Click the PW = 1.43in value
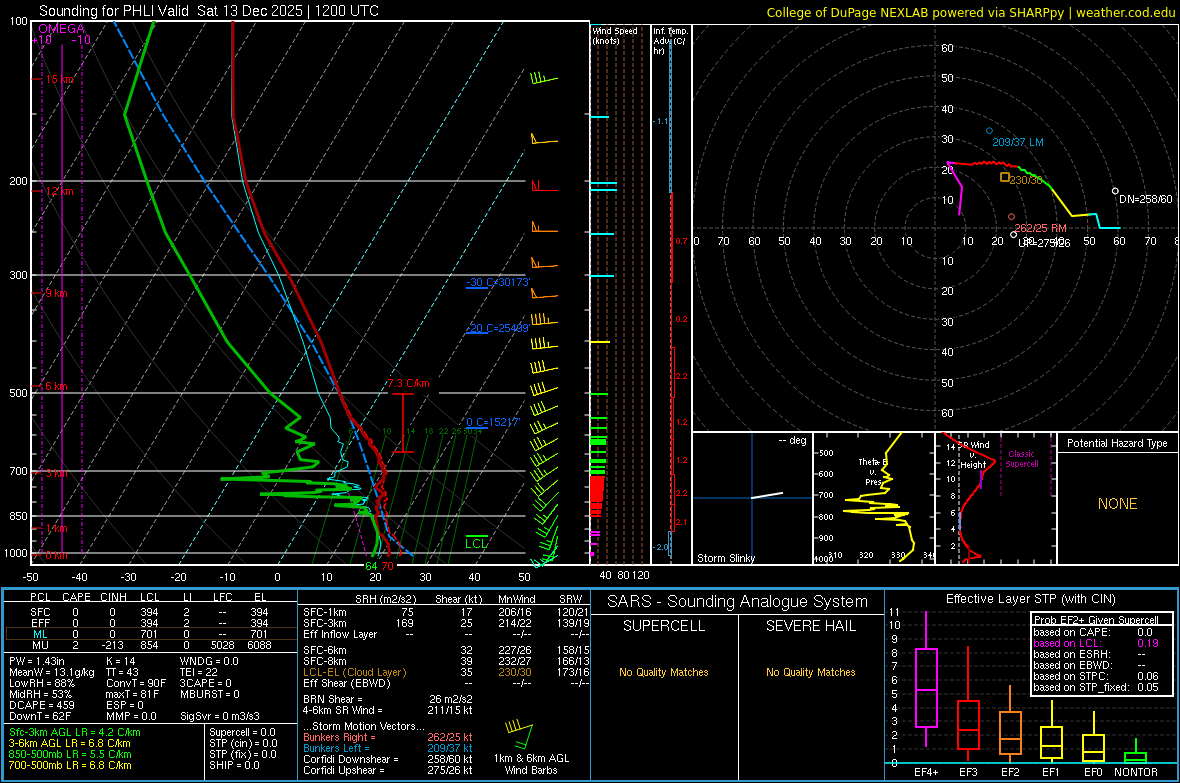The height and width of the screenshot is (783, 1180). (37, 661)
